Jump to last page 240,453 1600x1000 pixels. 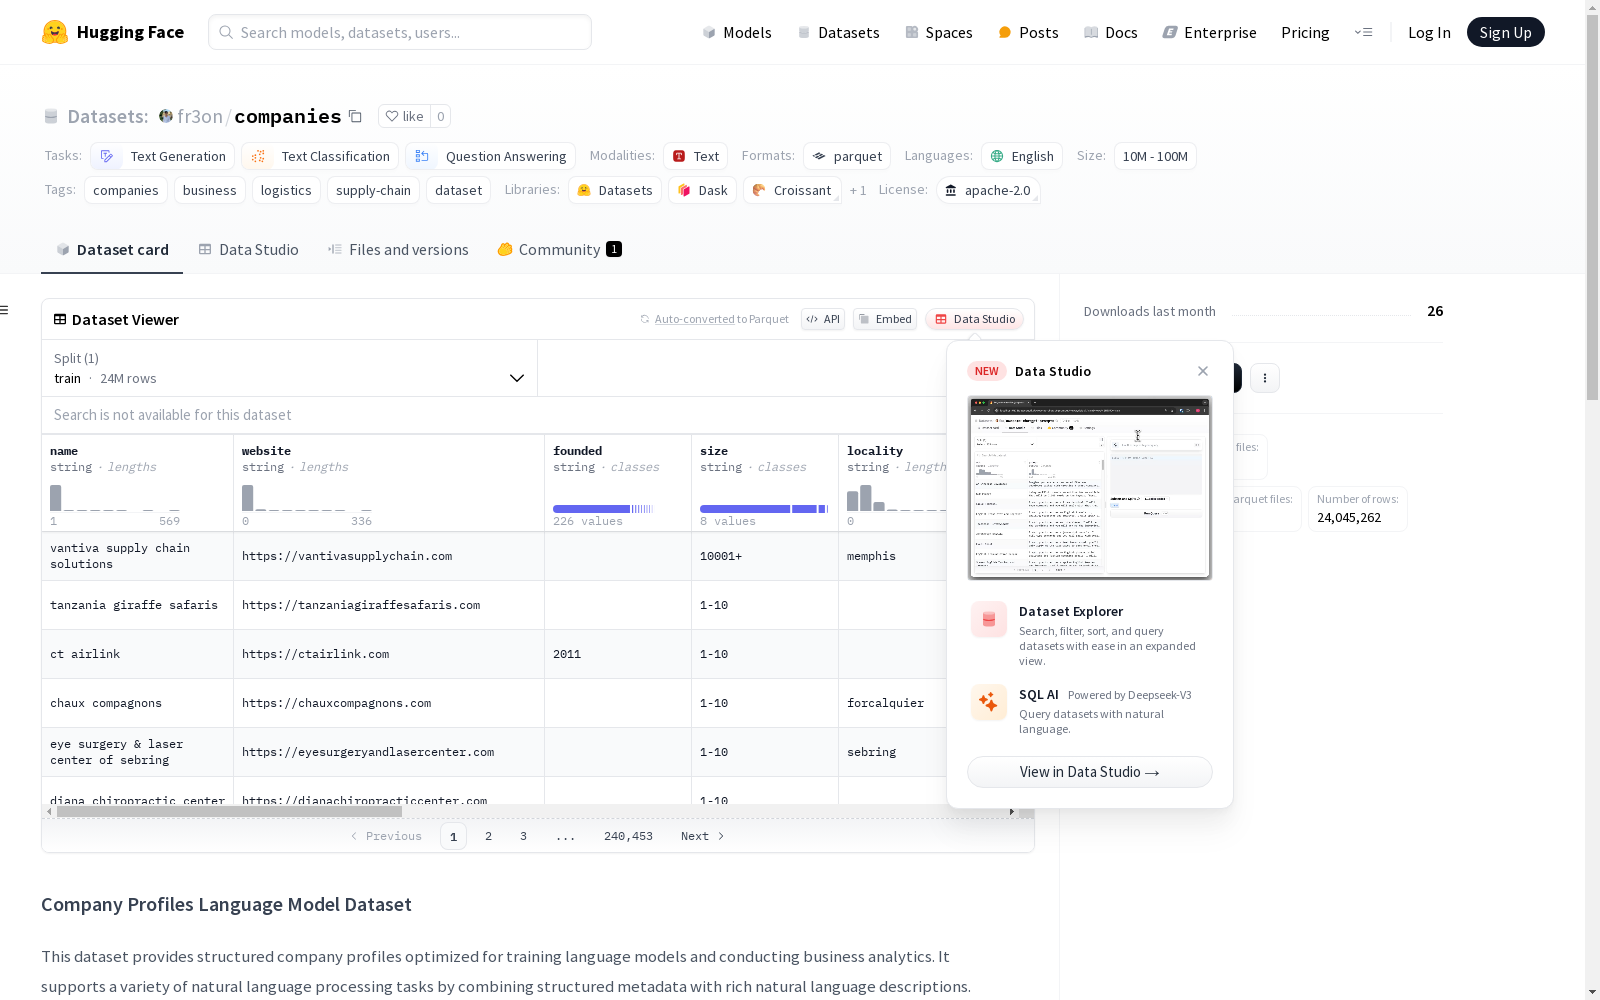pos(628,836)
